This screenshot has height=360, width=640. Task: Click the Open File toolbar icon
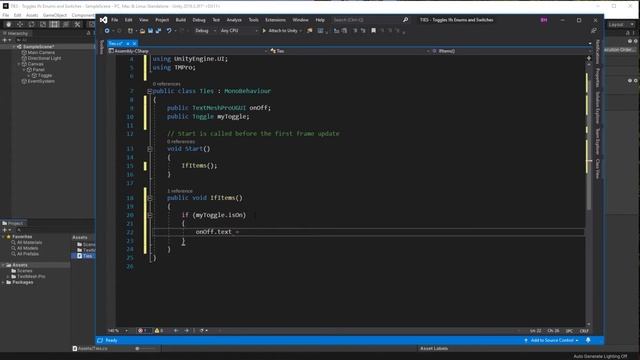click(x=142, y=31)
